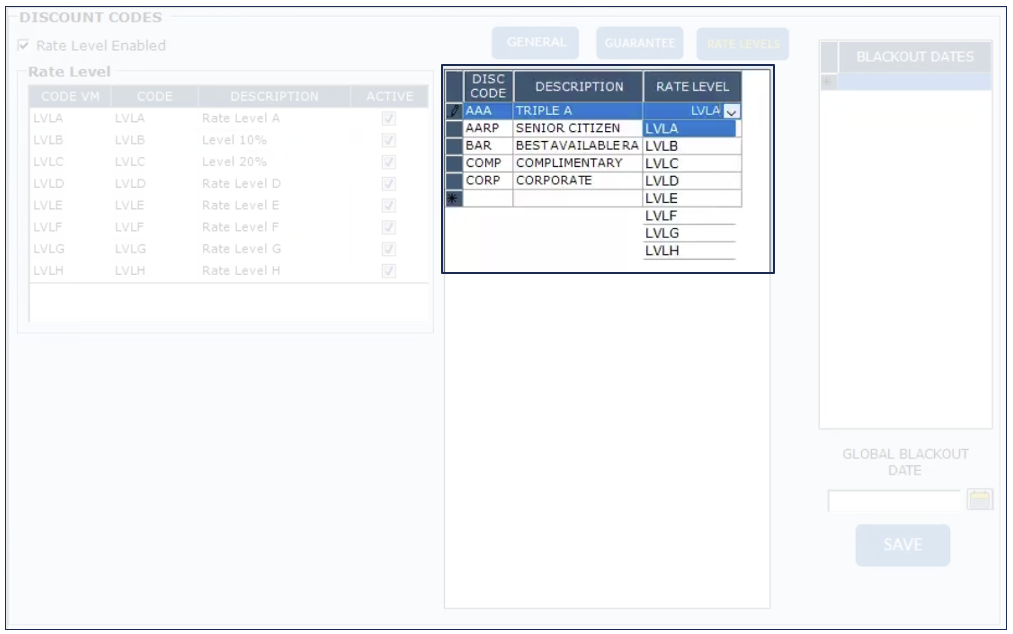Screen dimensions: 1013x634
Task: Select the row header beside BAR
Action: click(x=454, y=146)
